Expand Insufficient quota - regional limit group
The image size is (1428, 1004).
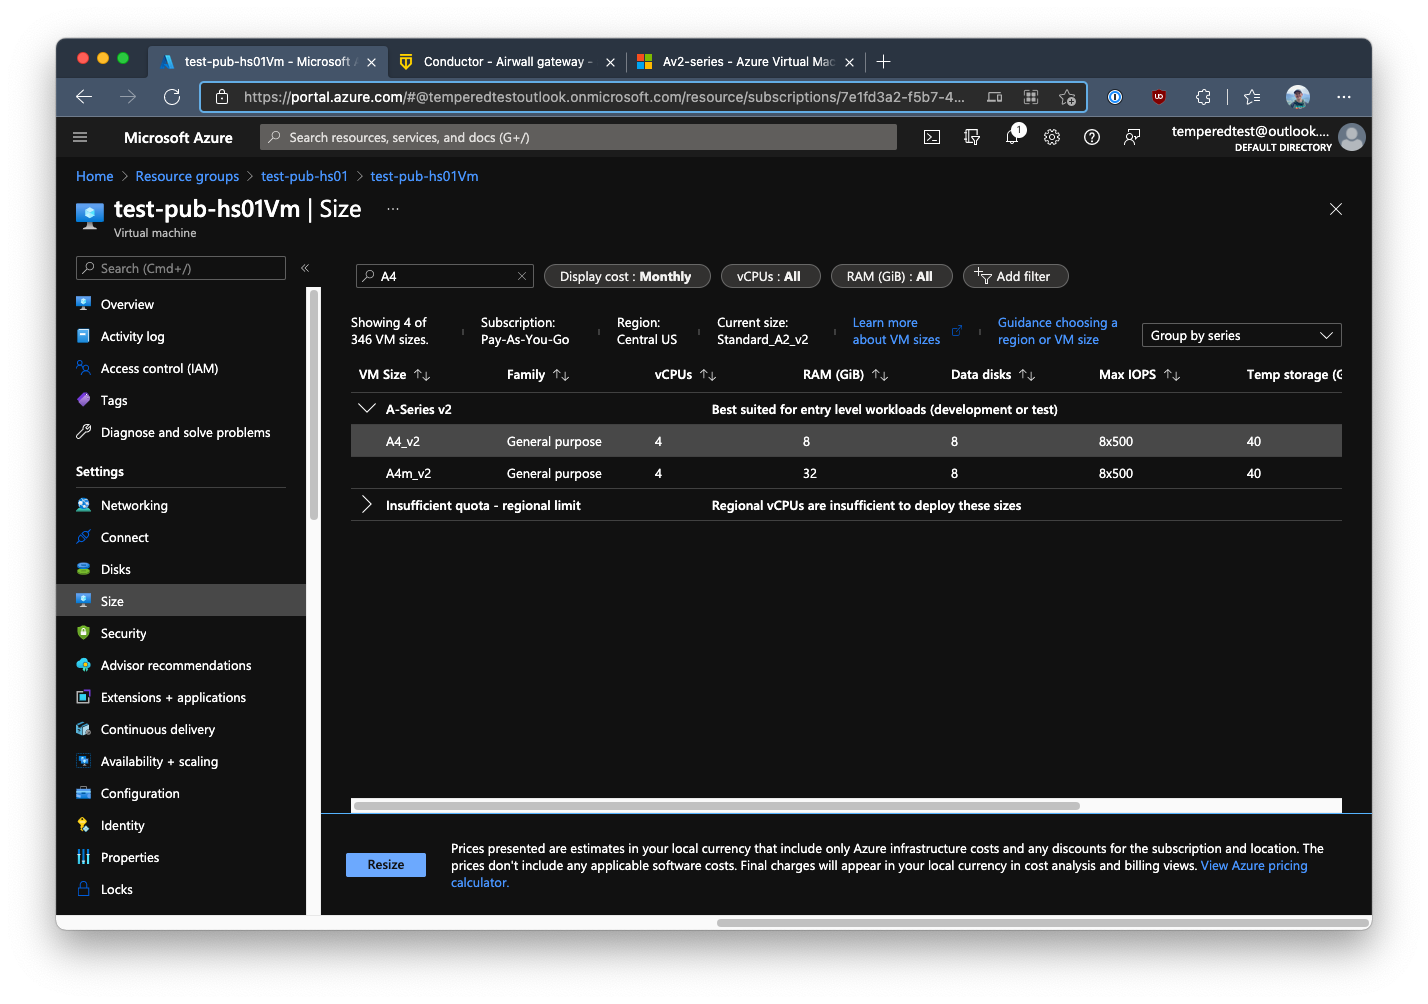(x=367, y=505)
